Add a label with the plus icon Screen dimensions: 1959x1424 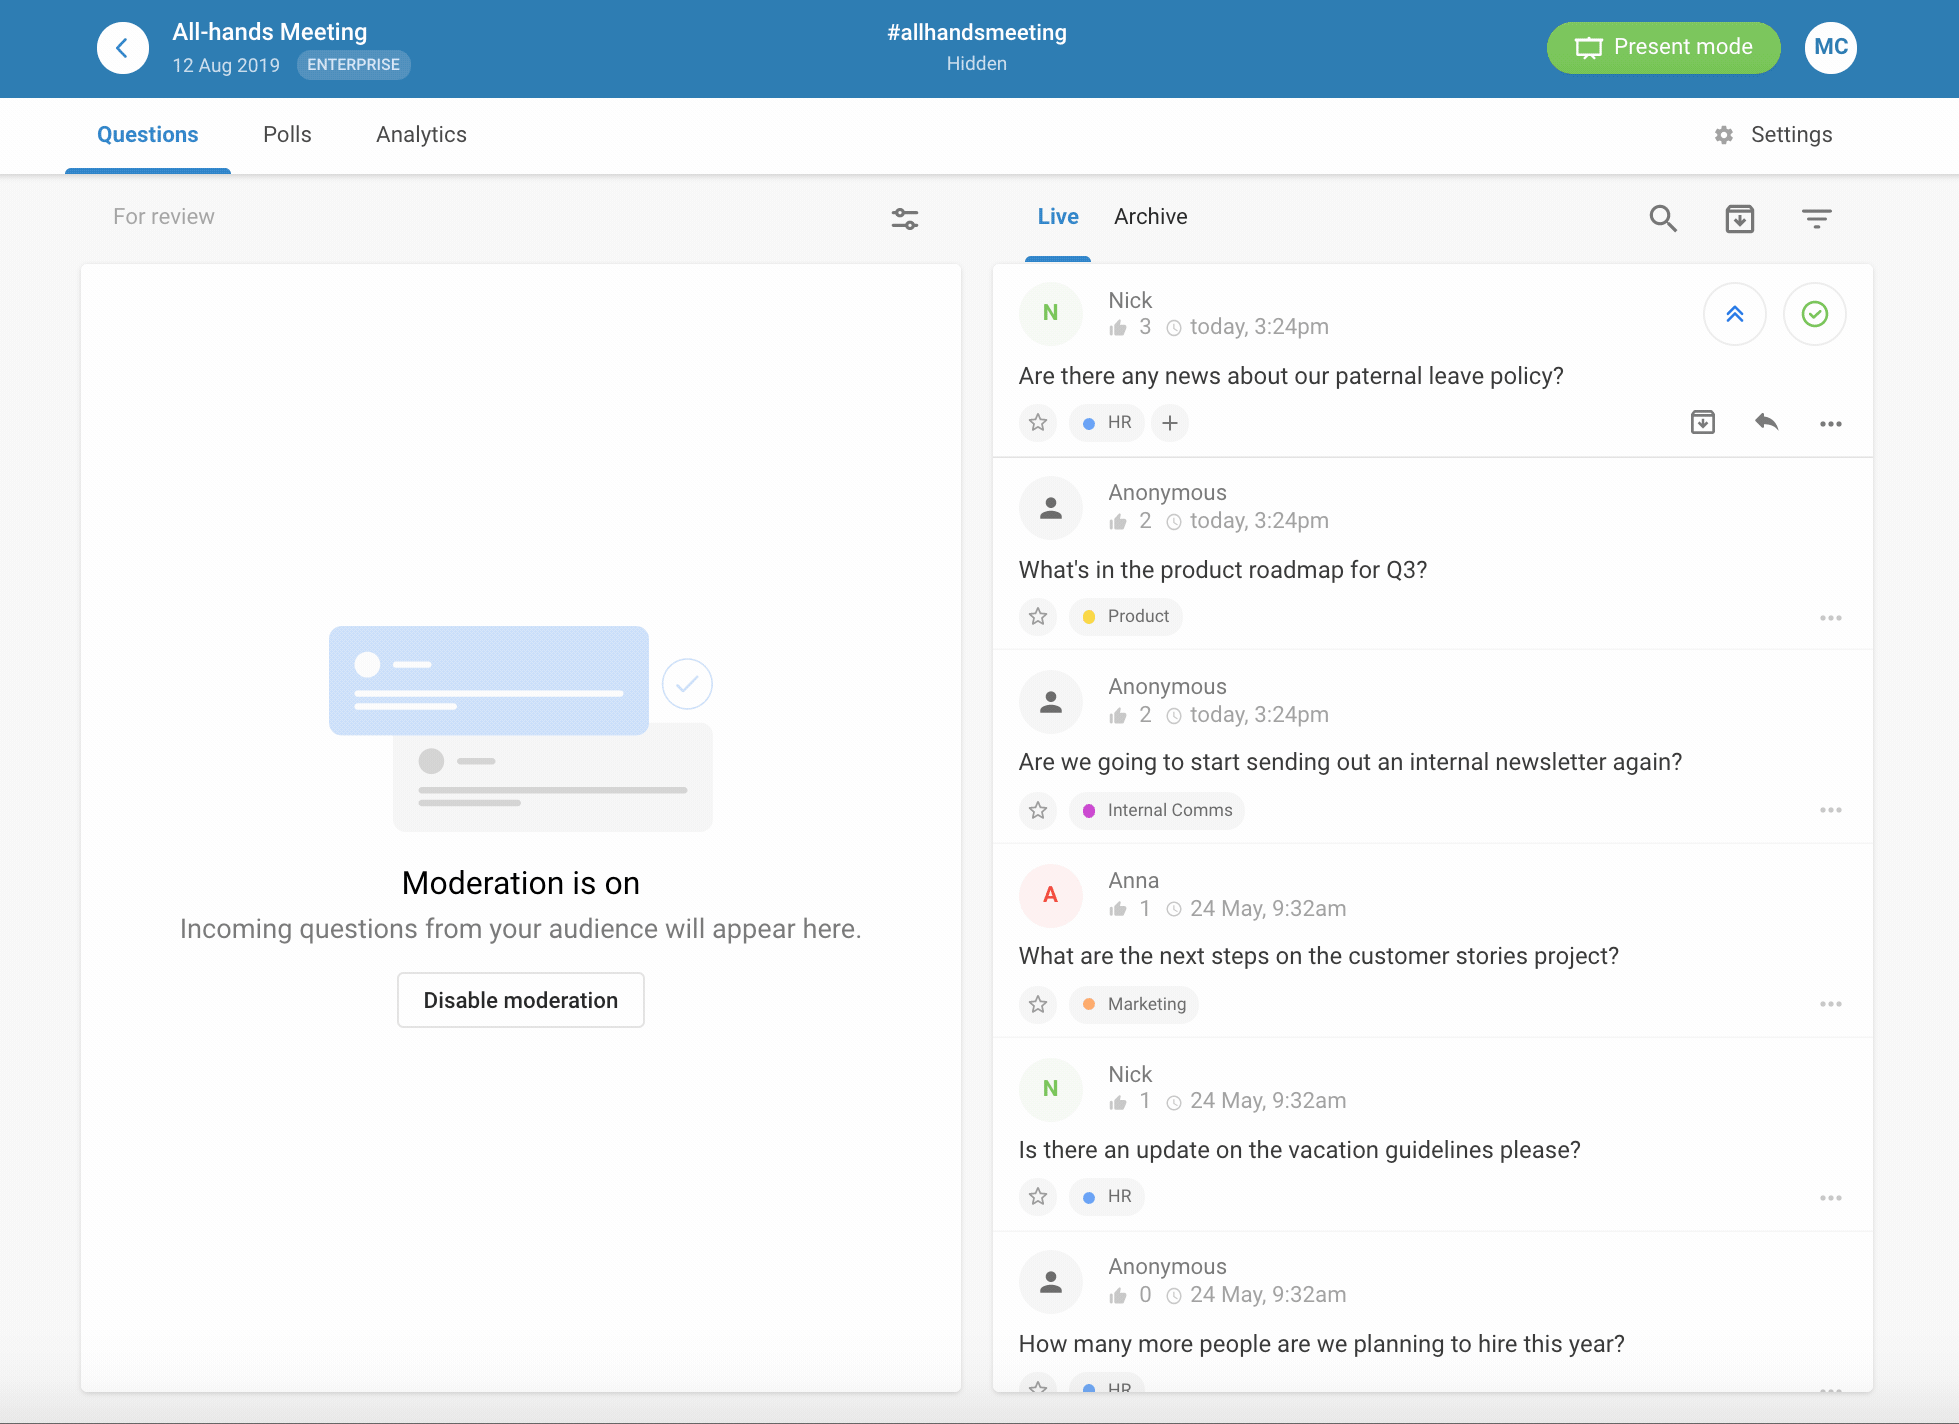pos(1169,422)
